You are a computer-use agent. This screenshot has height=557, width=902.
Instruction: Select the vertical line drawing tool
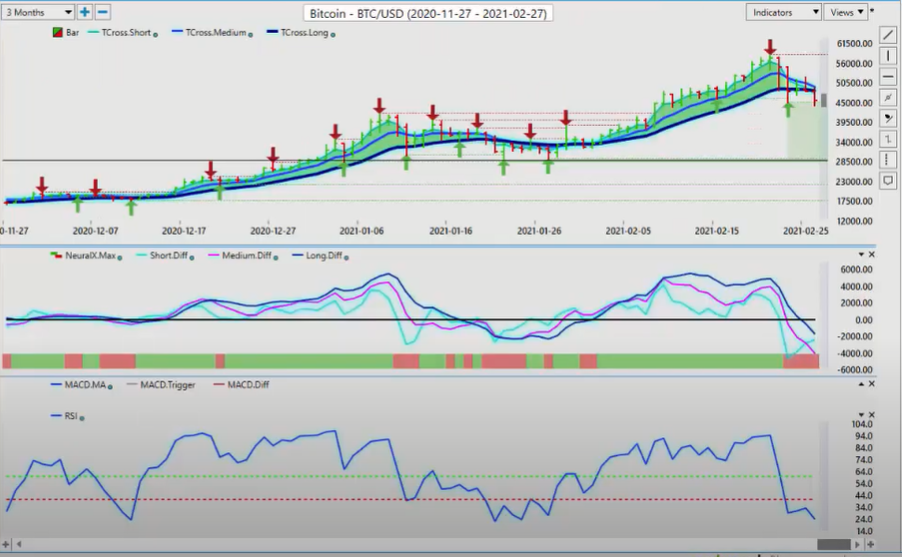(x=888, y=56)
